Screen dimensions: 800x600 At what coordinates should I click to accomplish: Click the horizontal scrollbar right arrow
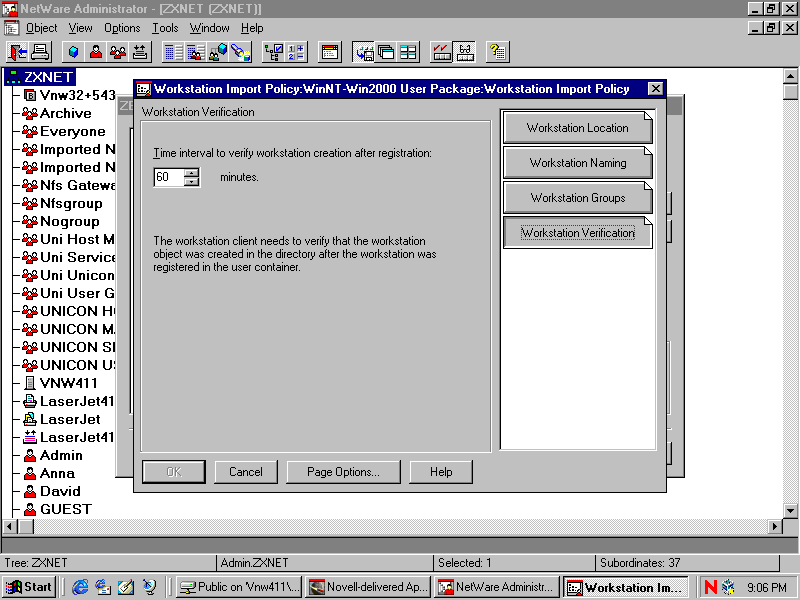(775, 526)
